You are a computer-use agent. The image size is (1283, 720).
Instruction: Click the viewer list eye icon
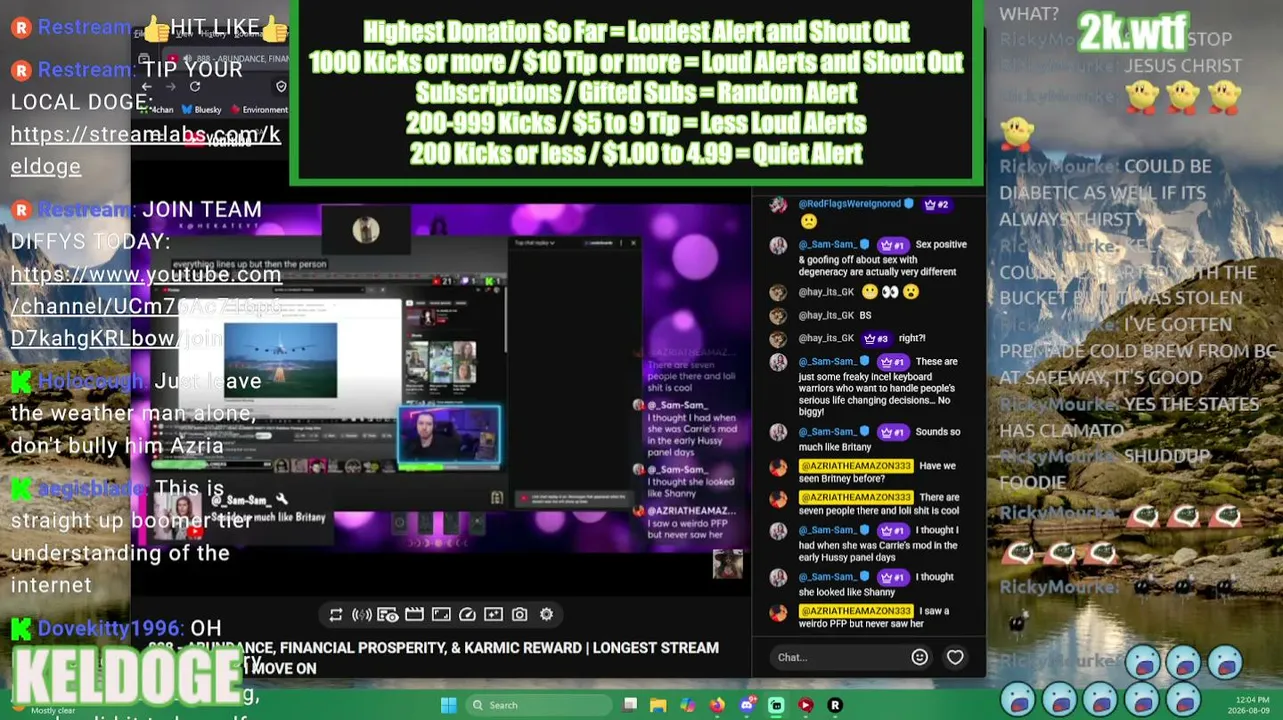point(388,615)
